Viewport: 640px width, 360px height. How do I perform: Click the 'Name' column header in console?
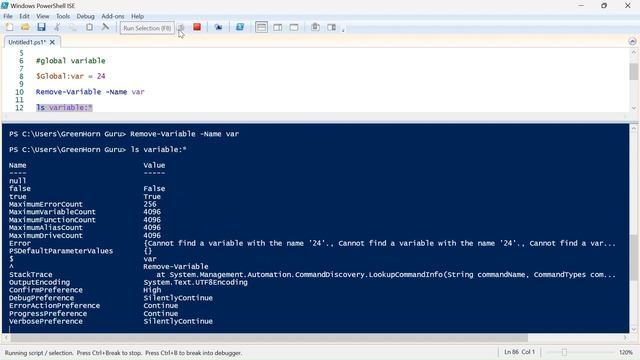(x=18, y=165)
